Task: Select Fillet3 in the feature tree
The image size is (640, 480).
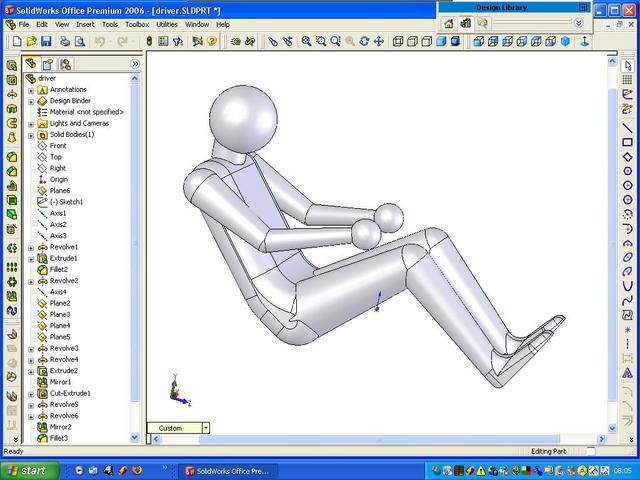Action: pyautogui.click(x=59, y=438)
